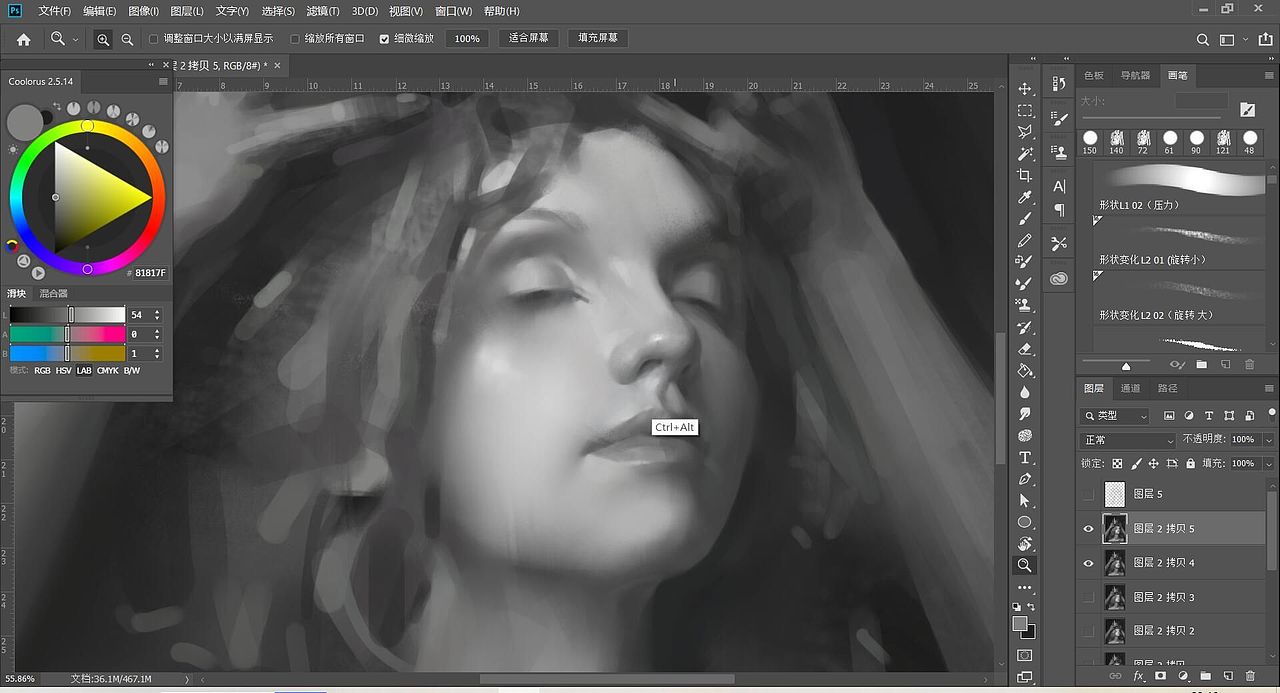Open the Coolorus panel menu
The width and height of the screenshot is (1280, 693).
[163, 81]
